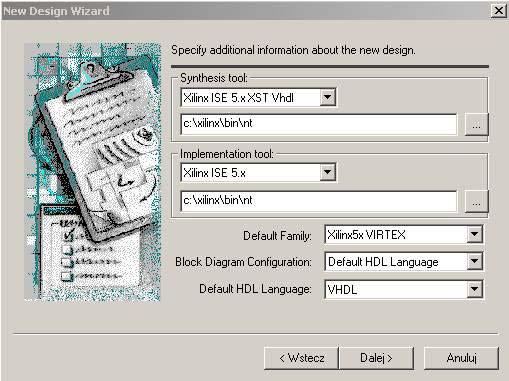Browse for the synthesis tool path
Screen dimensions: 509x381
click(x=476, y=125)
